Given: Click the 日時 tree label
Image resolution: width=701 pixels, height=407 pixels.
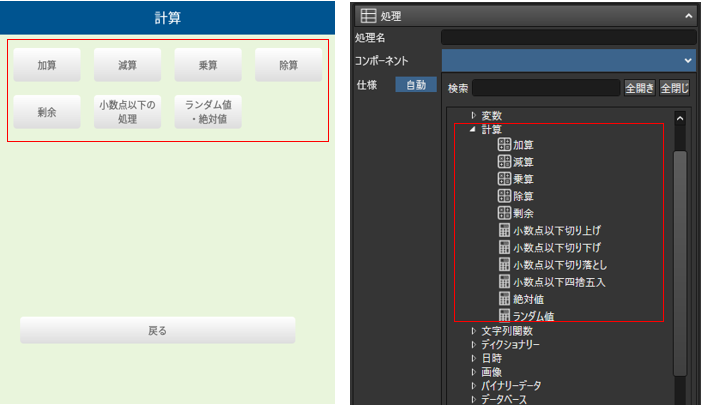Looking at the screenshot, I should pyautogui.click(x=491, y=359).
